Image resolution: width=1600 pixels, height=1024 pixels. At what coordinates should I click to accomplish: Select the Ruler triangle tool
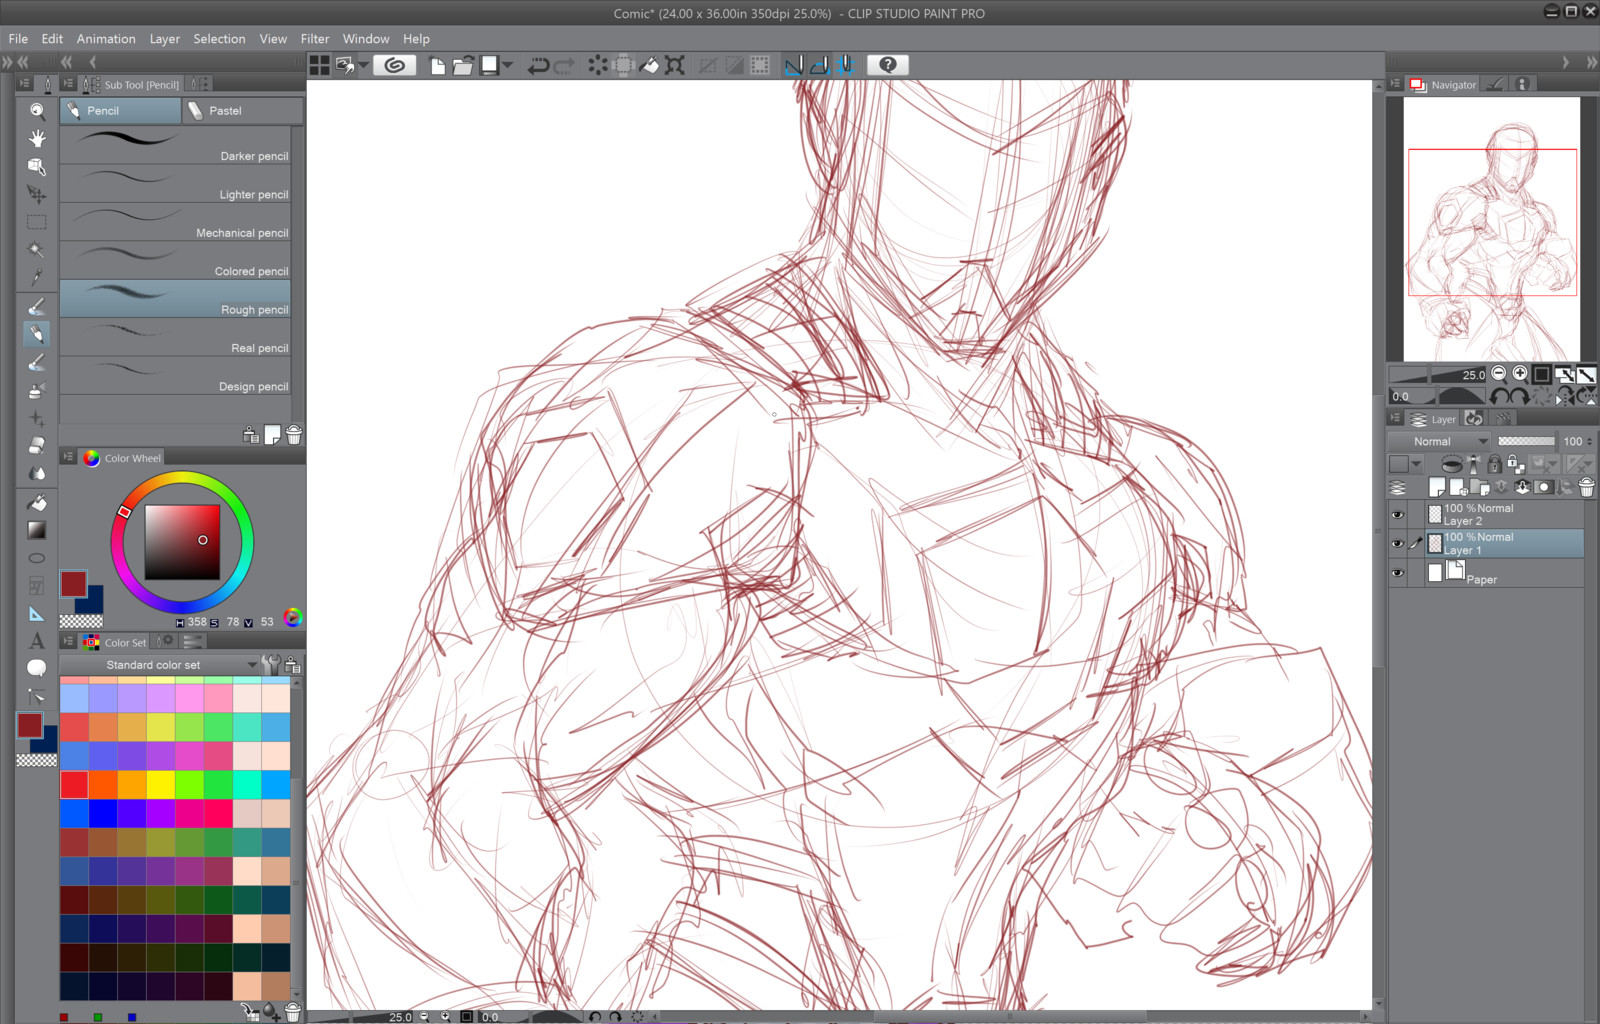pyautogui.click(x=37, y=613)
